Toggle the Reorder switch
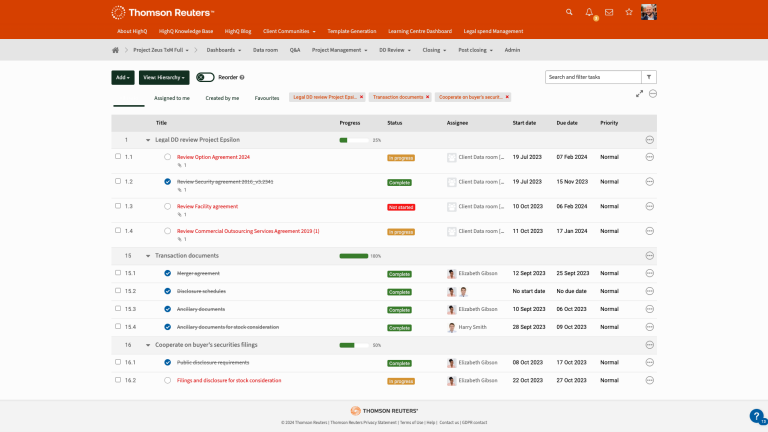This screenshot has width=768, height=432. 205,77
